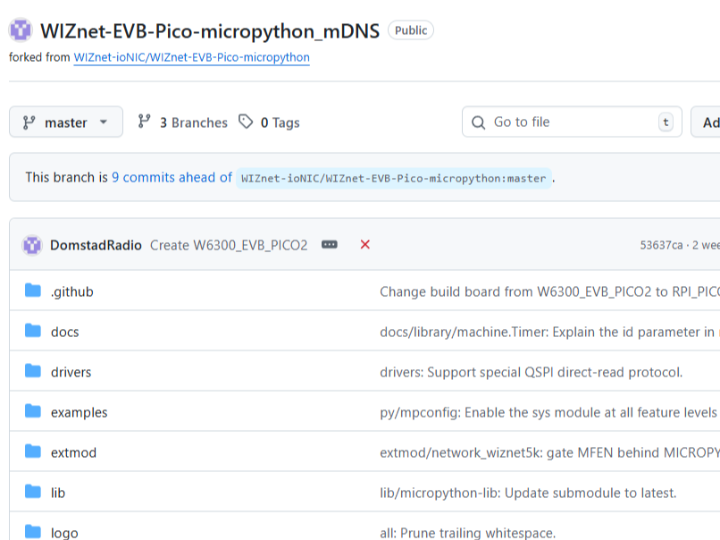This screenshot has width=720, height=540.
Task: Open the drivers folder
Action: click(71, 372)
